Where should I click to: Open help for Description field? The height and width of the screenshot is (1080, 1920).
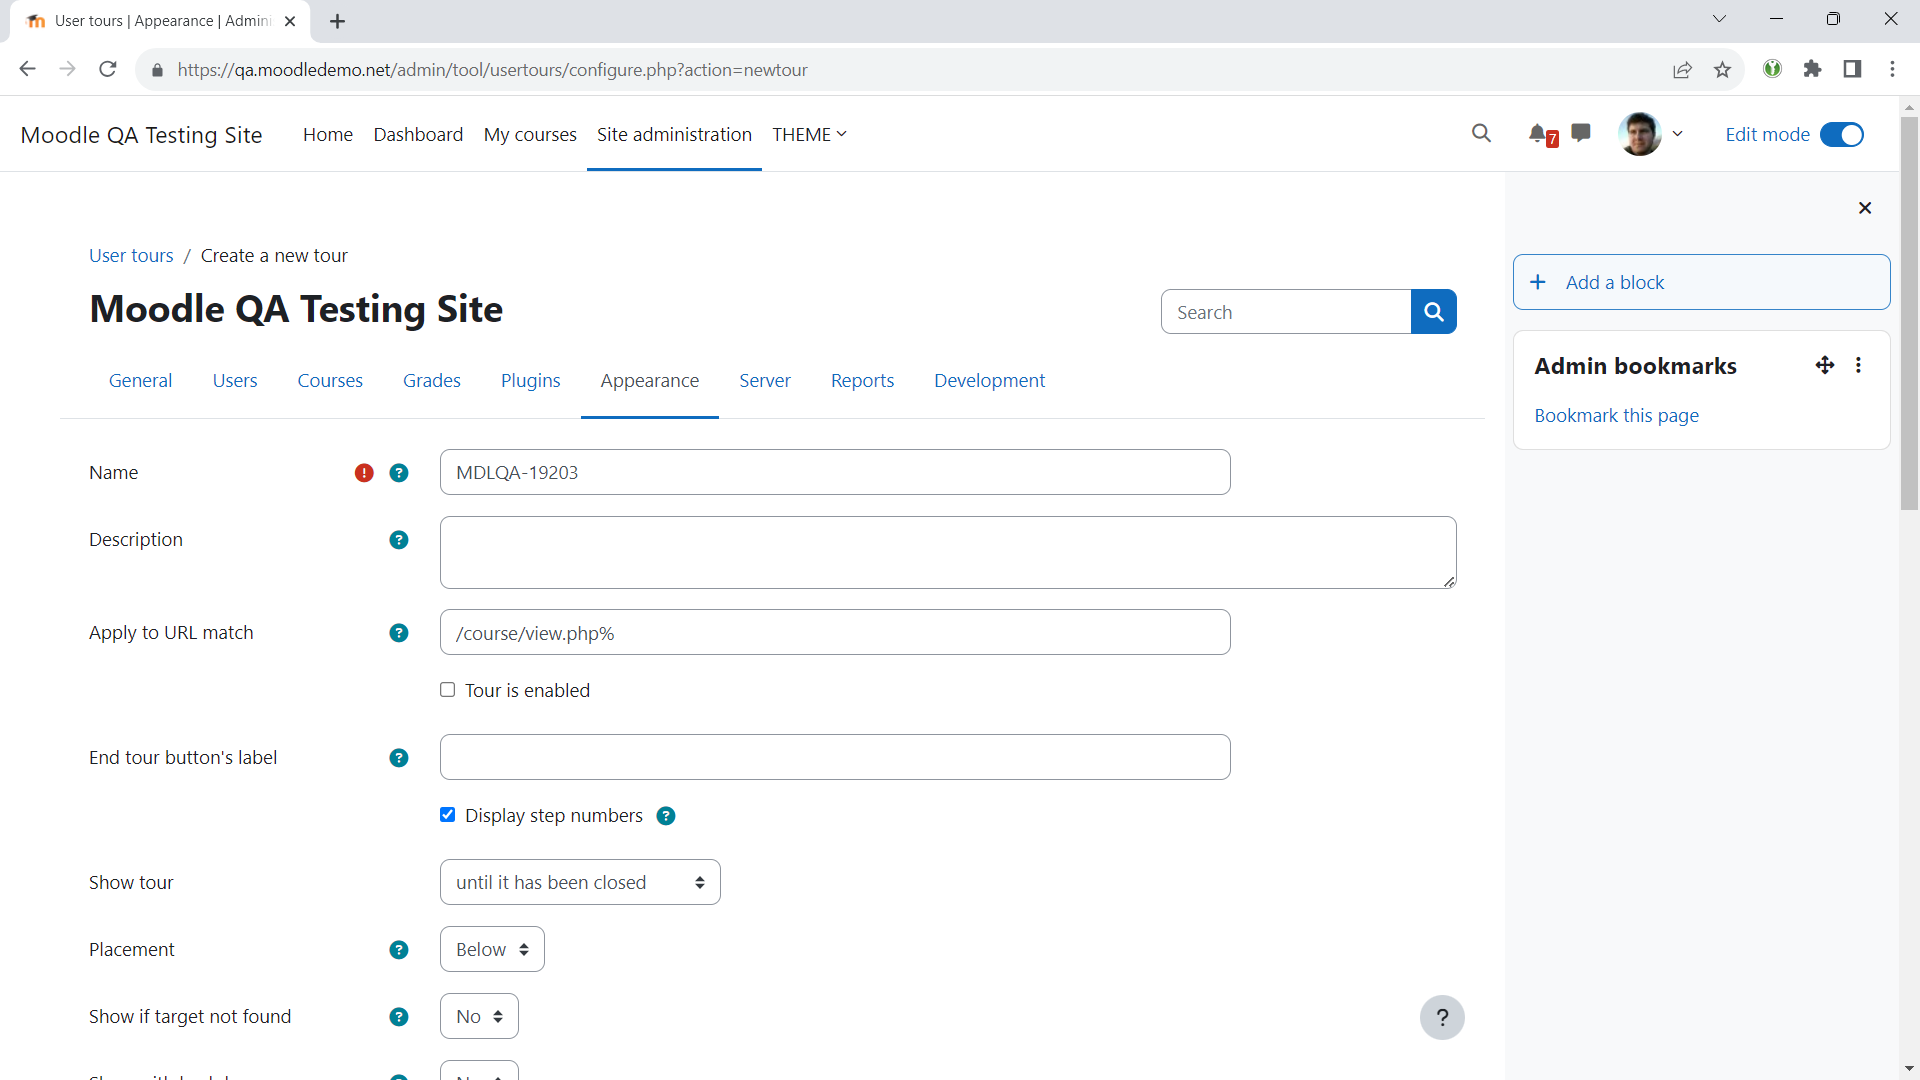[399, 540]
